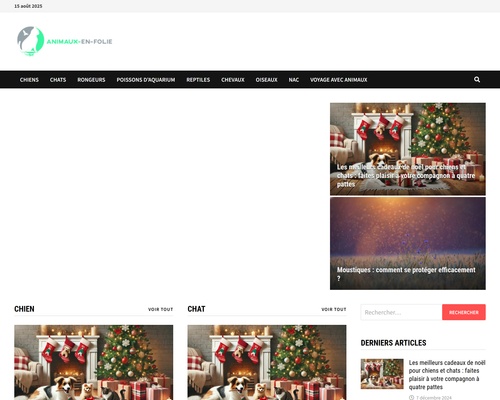The image size is (500, 400).
Task: Open the Moustiques article banner
Action: coord(408,243)
